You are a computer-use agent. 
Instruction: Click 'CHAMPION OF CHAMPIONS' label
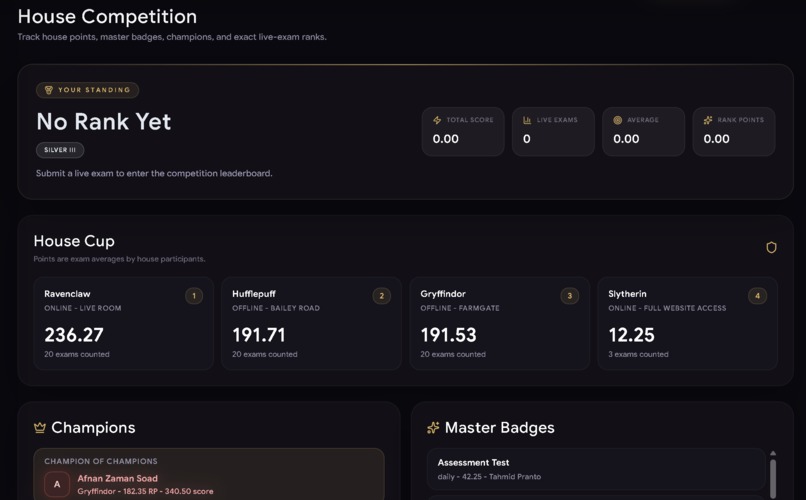pos(101,461)
